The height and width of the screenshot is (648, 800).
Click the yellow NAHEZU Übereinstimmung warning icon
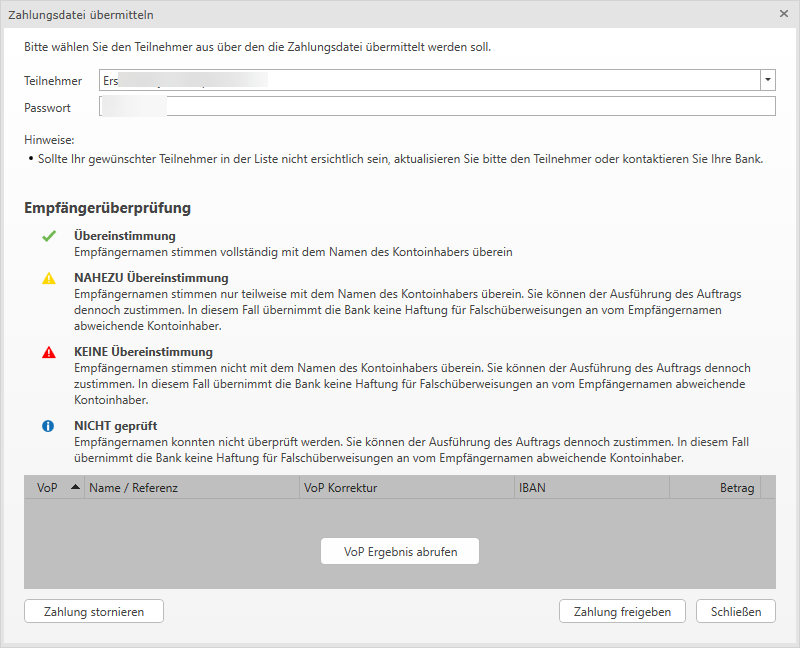click(x=47, y=279)
